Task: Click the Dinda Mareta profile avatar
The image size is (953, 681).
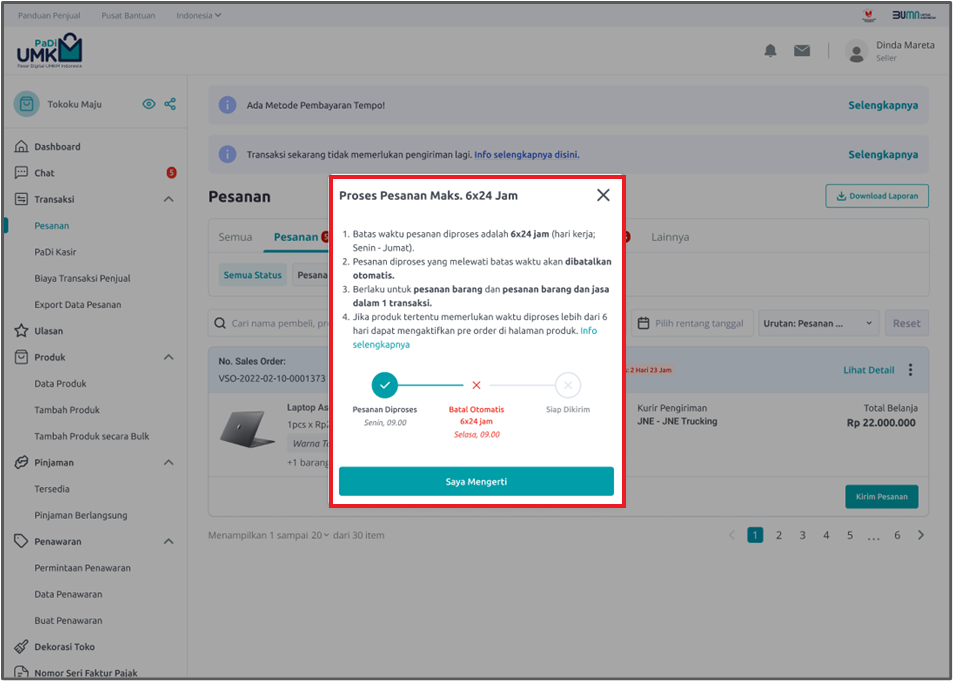Action: [x=856, y=51]
